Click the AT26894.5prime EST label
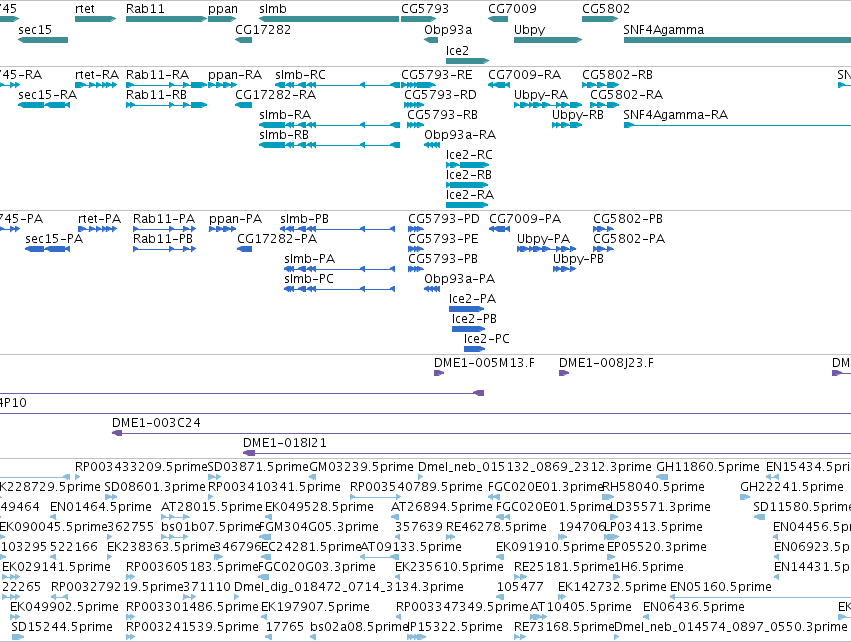The image size is (851, 642). tap(442, 507)
